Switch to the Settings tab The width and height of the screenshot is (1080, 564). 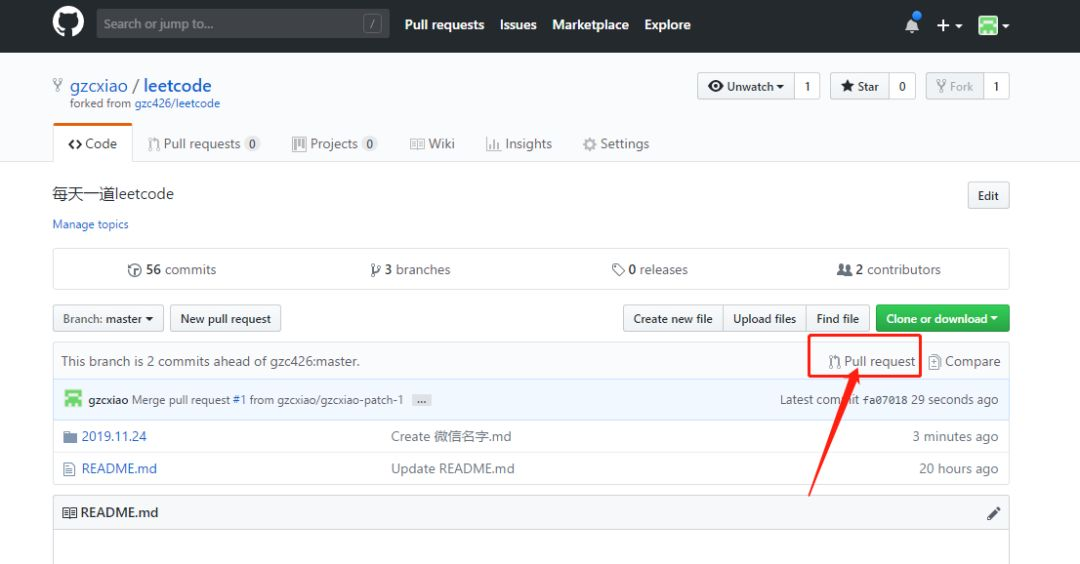click(x=616, y=143)
